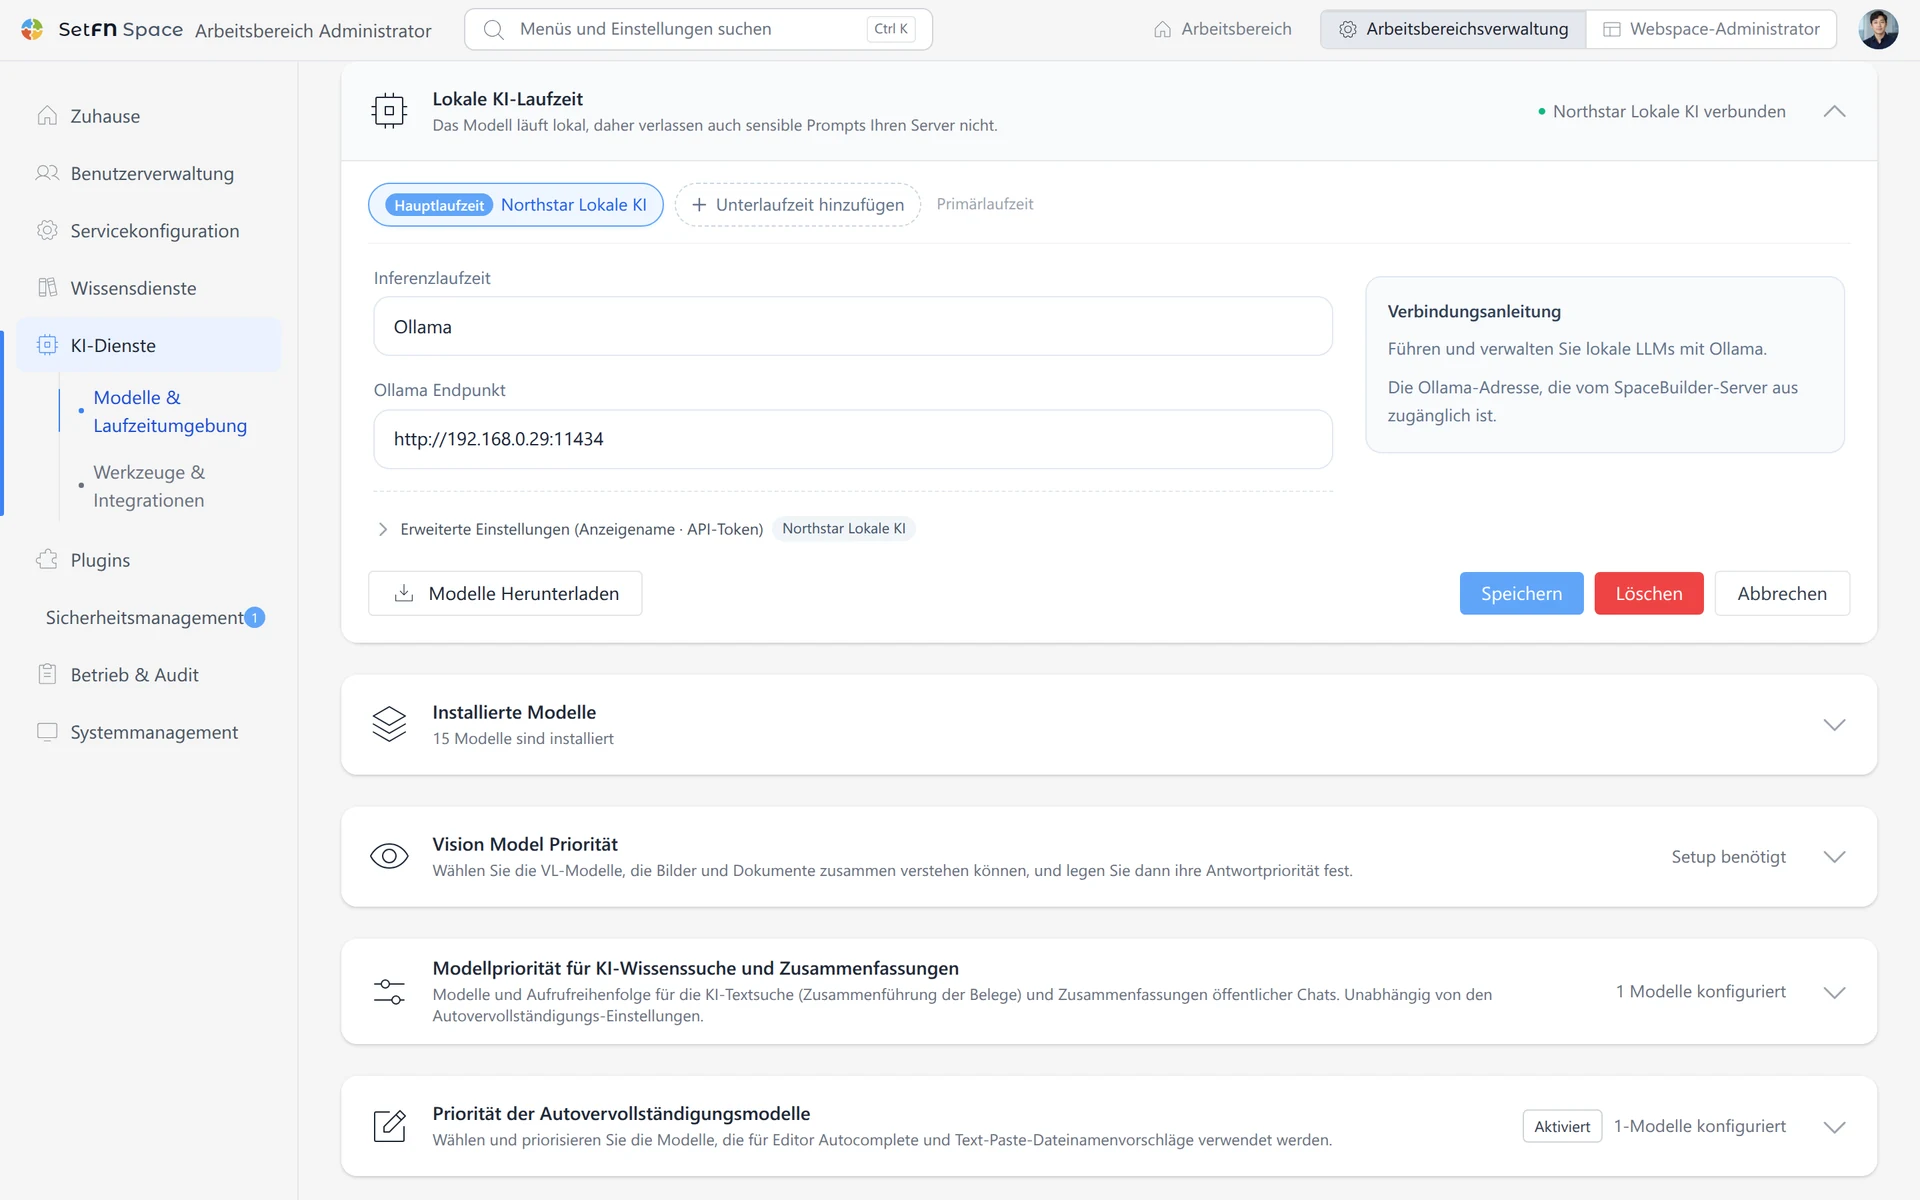The height and width of the screenshot is (1200, 1920).
Task: Open Werkzeuge & Integrationen submenu item
Action: tap(149, 486)
